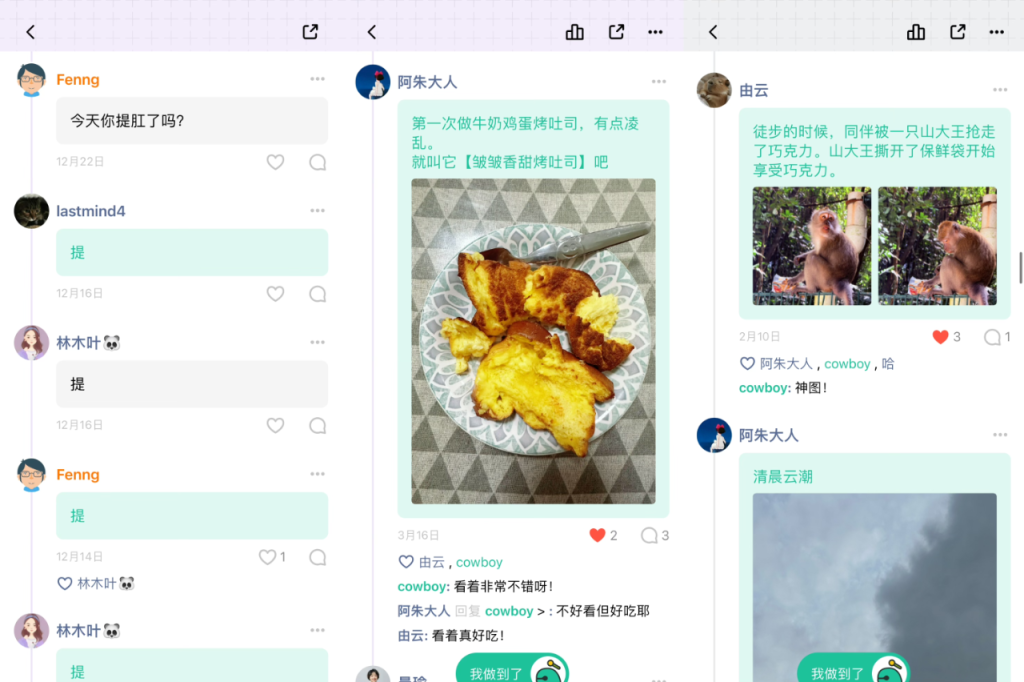
Task: Open share icon in the right panel header
Action: point(957,32)
